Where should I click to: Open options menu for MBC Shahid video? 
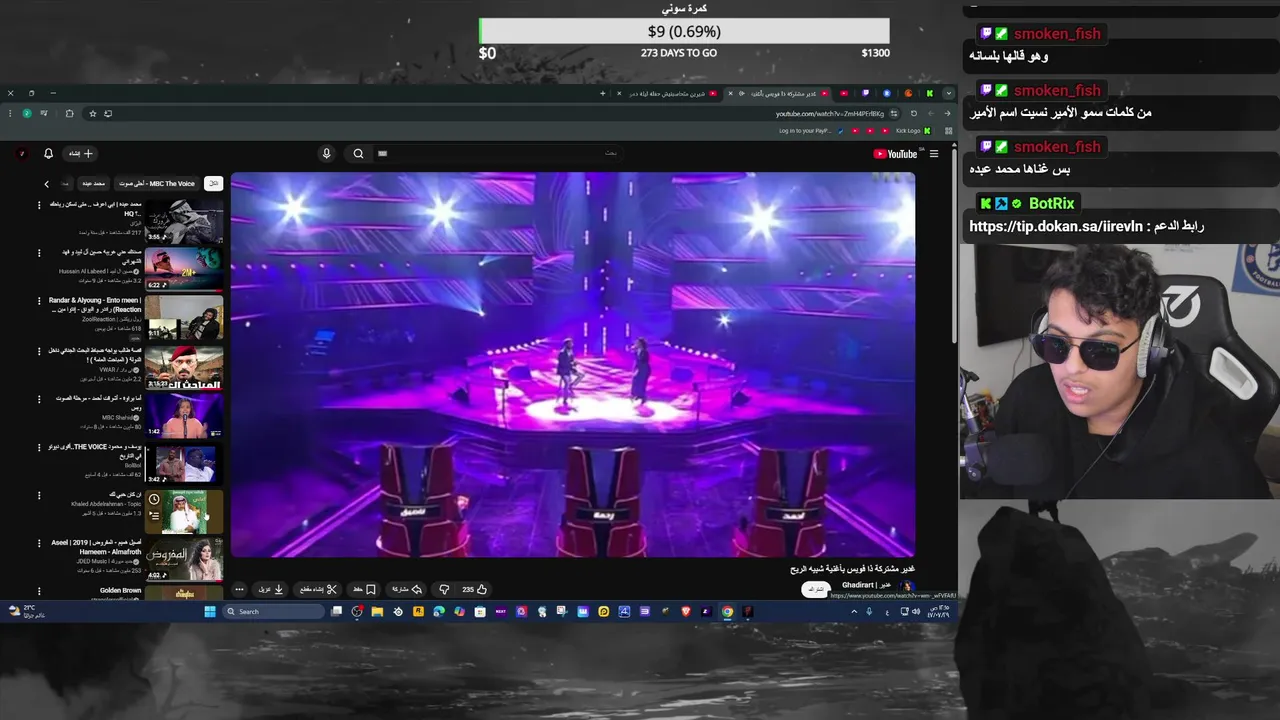coord(39,398)
